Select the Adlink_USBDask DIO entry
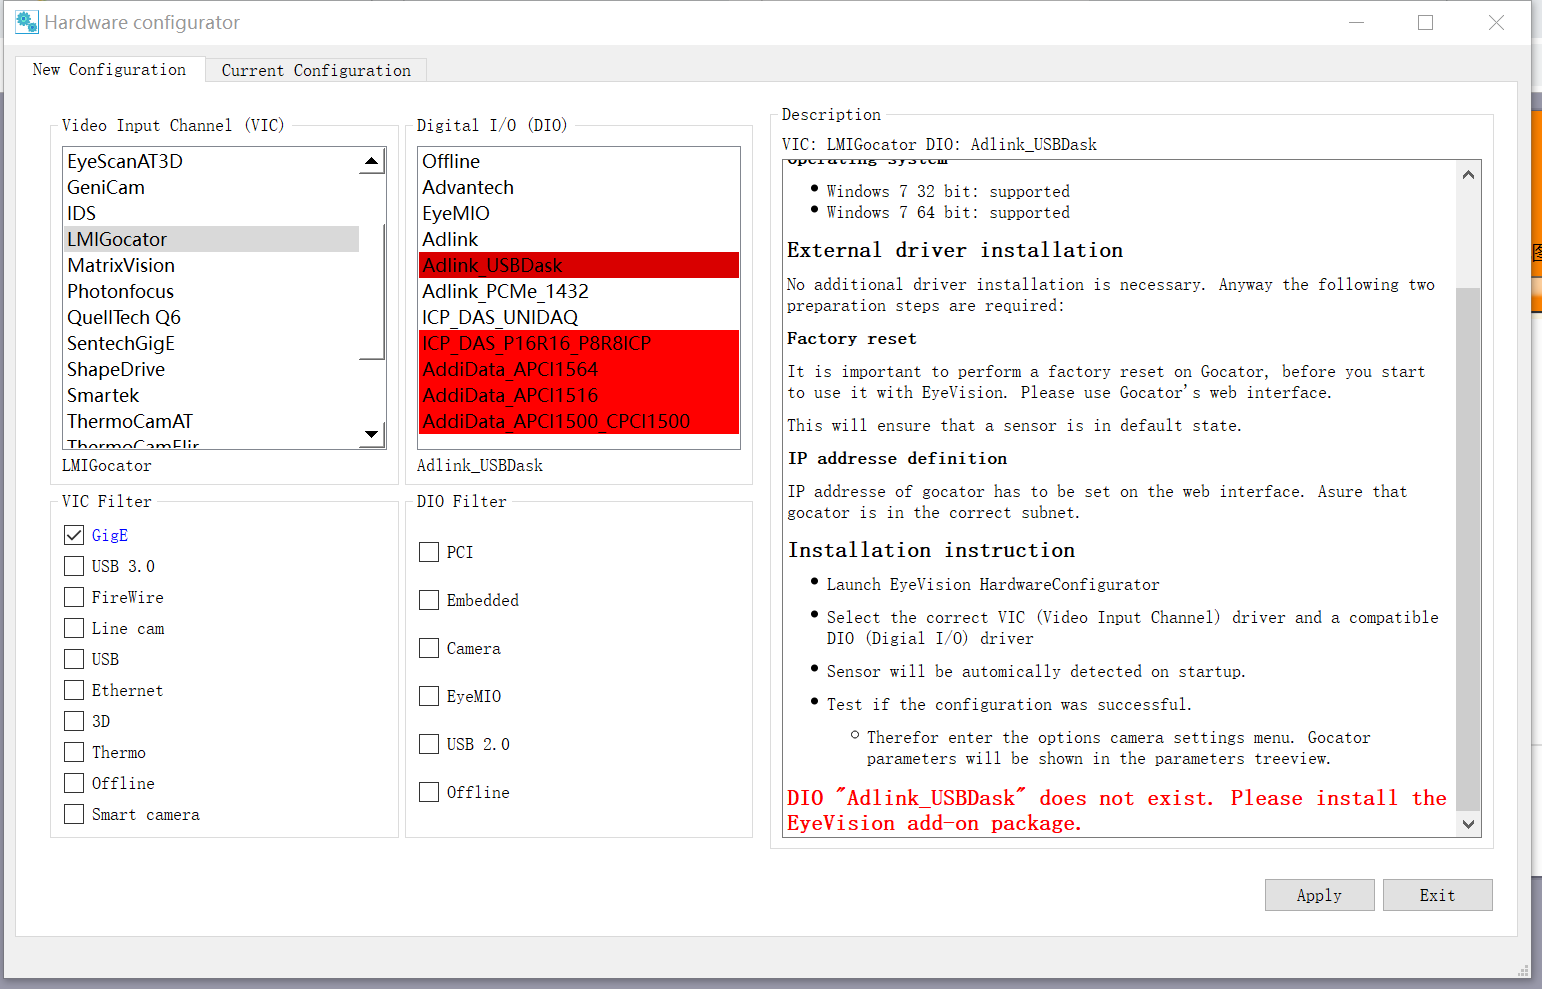Screen dimensions: 1542x989 tap(579, 265)
